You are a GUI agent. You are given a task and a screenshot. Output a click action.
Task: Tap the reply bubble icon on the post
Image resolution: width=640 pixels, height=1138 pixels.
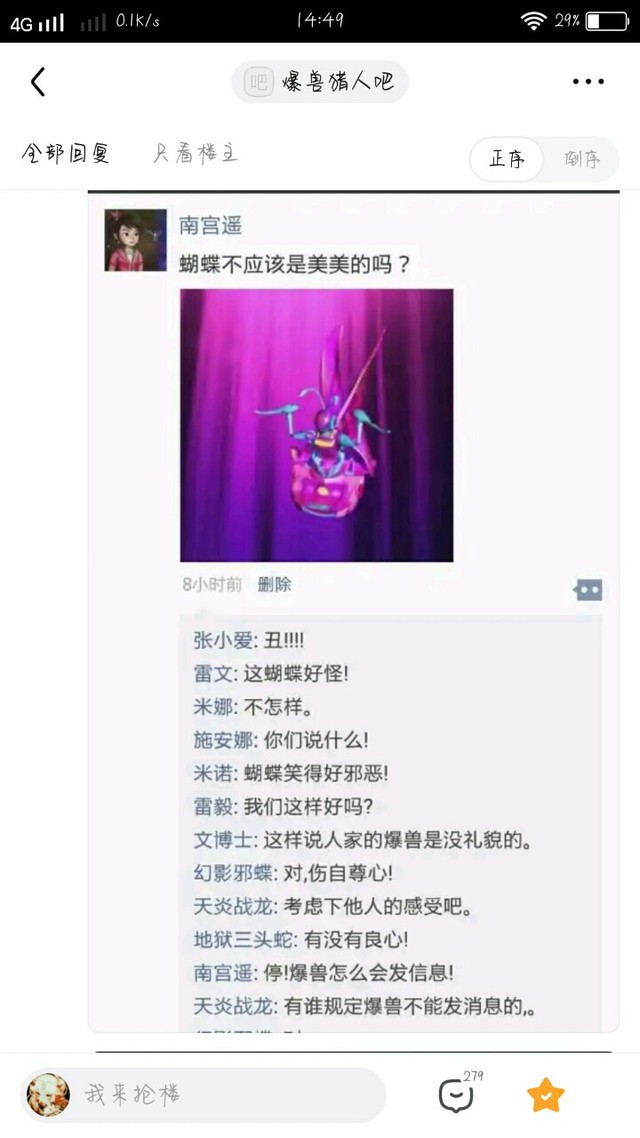pos(588,590)
